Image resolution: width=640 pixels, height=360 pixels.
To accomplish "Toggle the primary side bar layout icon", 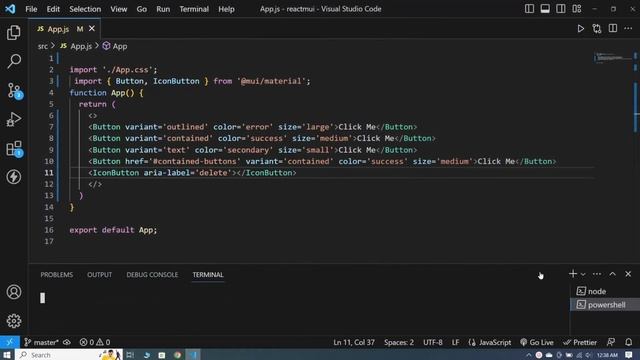I will point(529,9).
